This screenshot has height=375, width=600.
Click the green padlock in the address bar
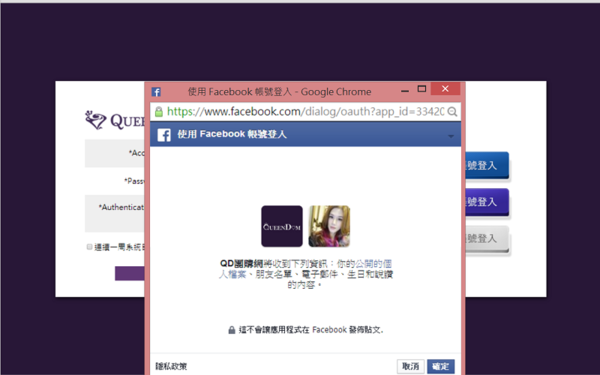pos(158,112)
